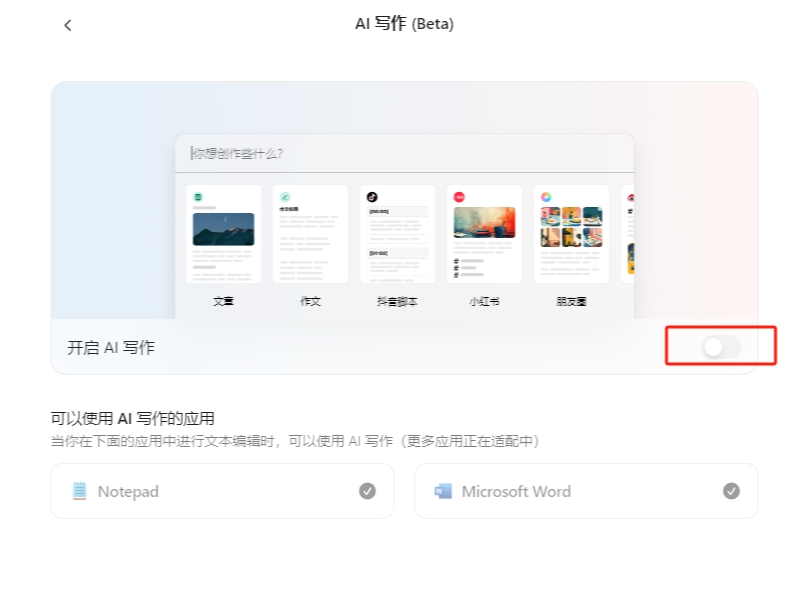This screenshot has width=805, height=604.
Task: Click the 作文 label
Action: pos(310,301)
